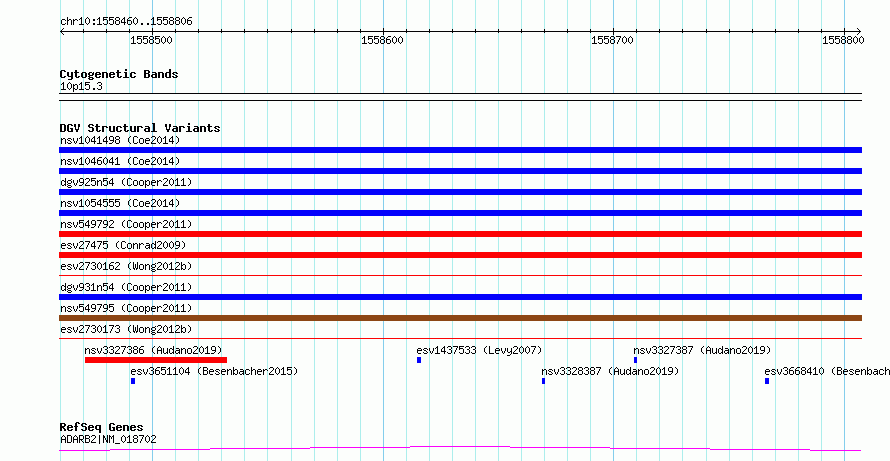Open esv1437533 (Levy2007) variant label

point(479,350)
